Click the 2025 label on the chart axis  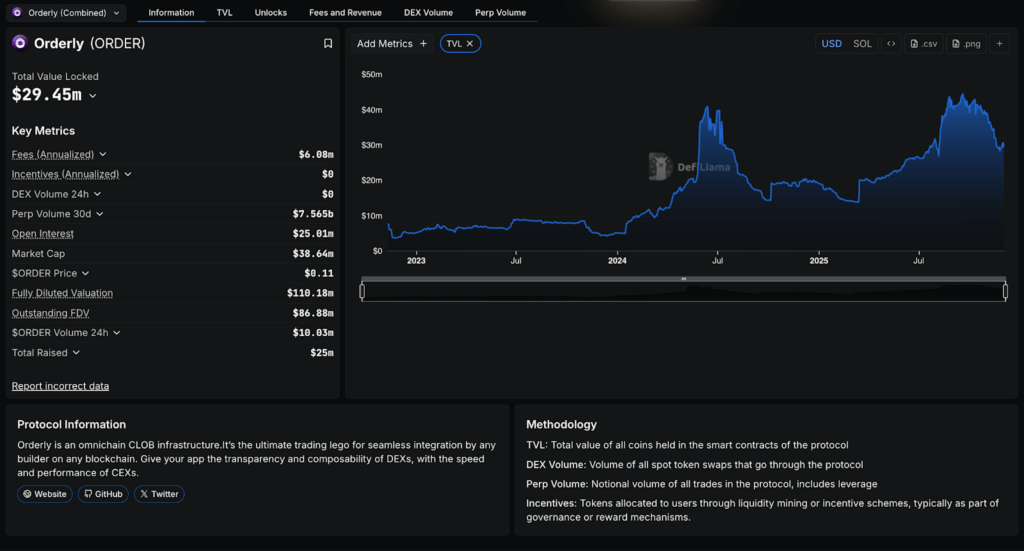click(819, 261)
